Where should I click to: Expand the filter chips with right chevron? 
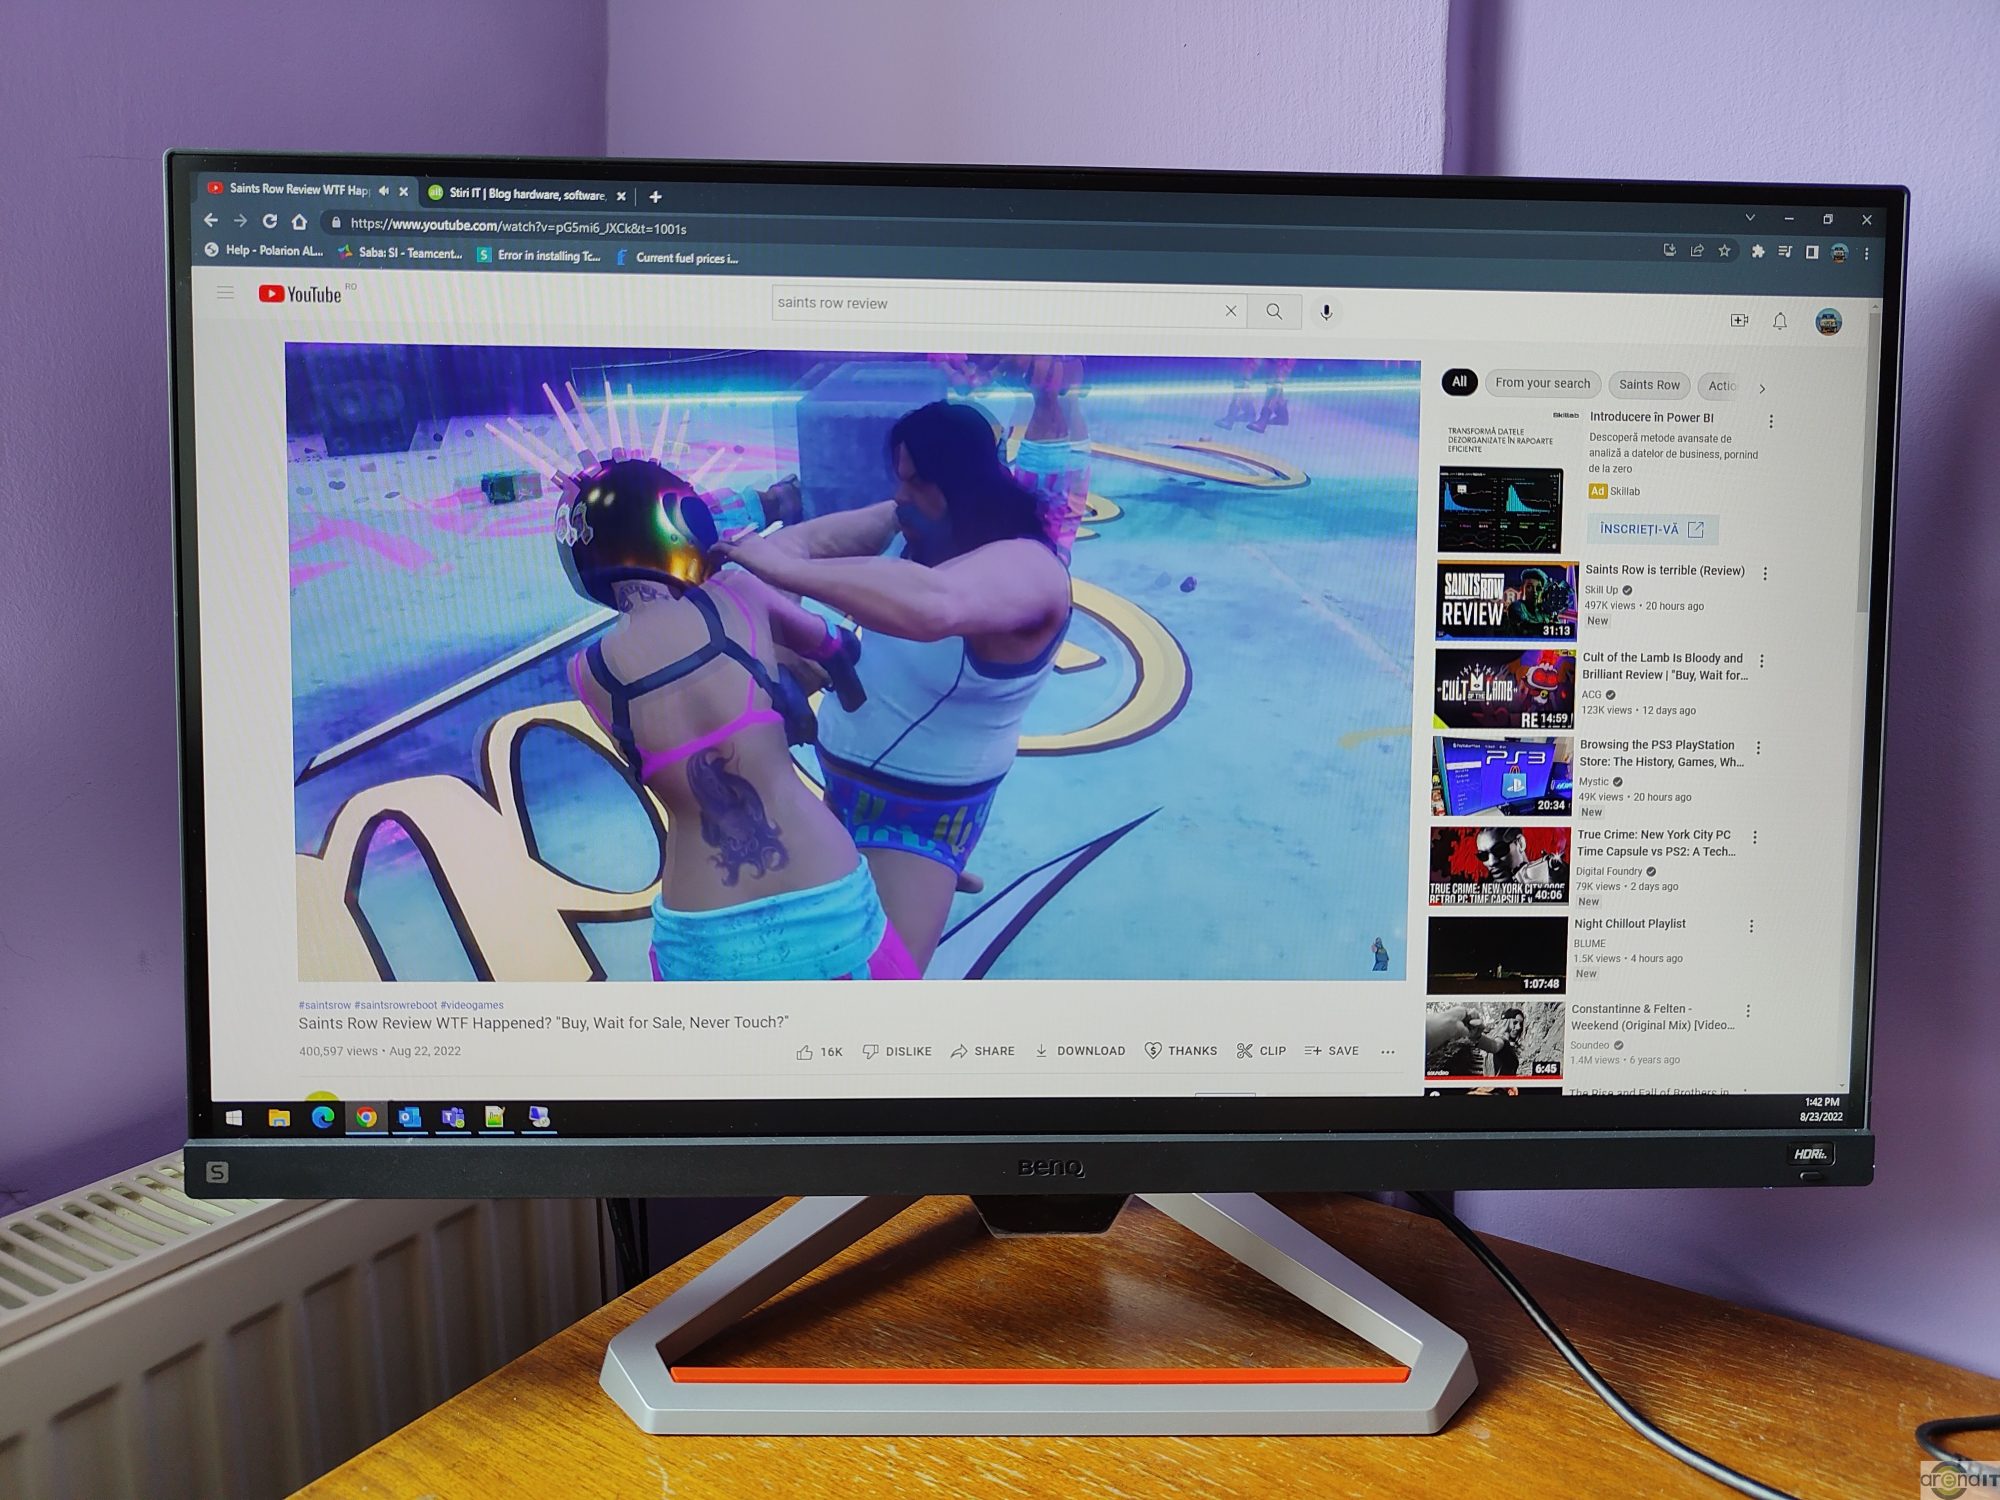pos(1762,388)
